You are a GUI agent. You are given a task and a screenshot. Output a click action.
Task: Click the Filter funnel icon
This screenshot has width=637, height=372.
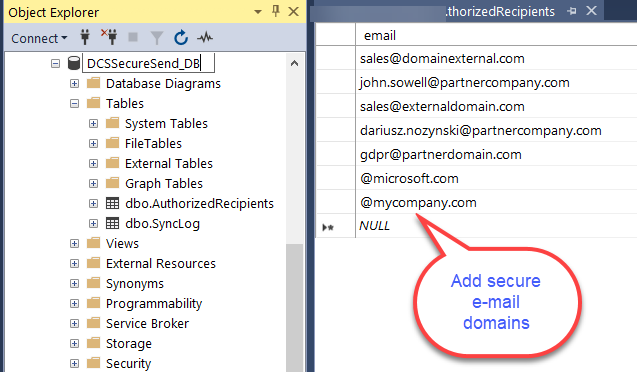156,38
